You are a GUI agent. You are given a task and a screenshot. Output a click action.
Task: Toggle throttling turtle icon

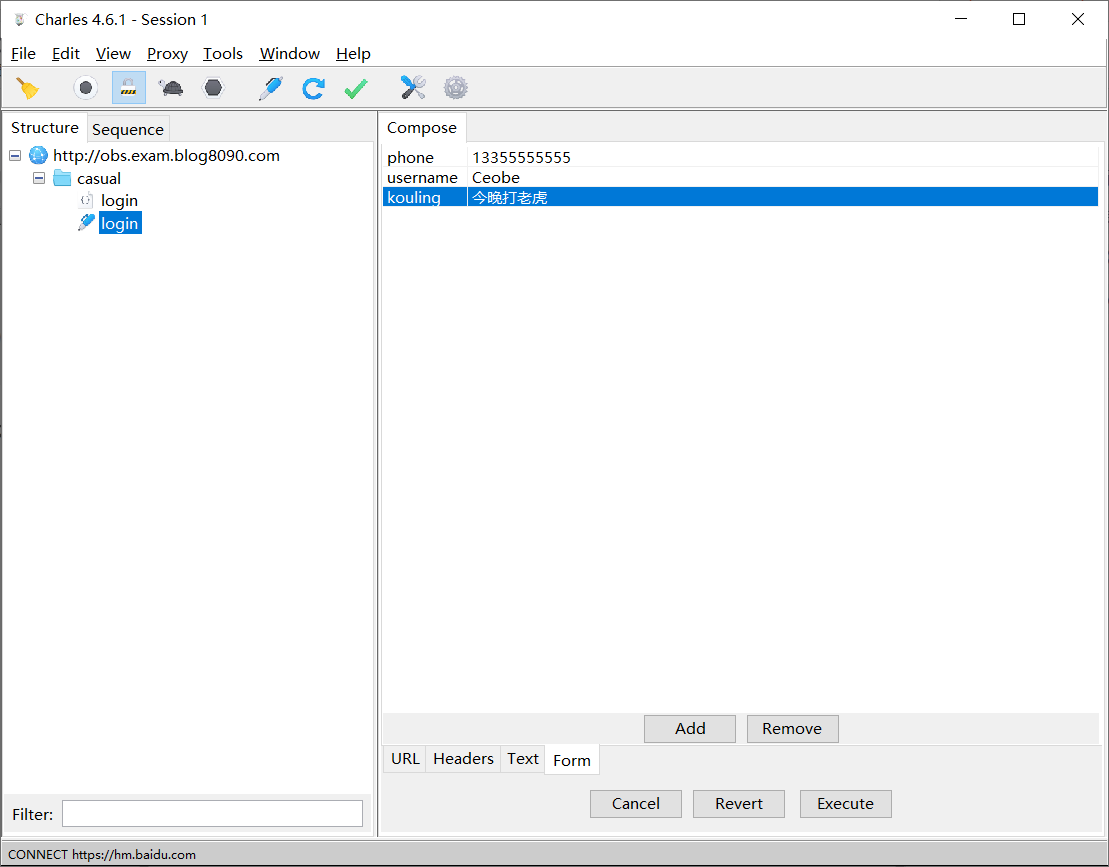[170, 88]
